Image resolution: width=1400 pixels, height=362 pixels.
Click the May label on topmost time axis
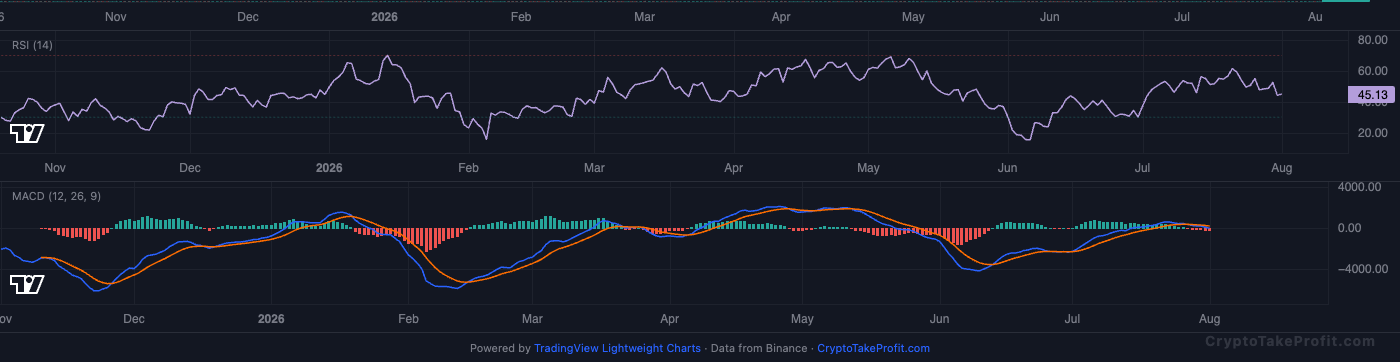pos(913,17)
